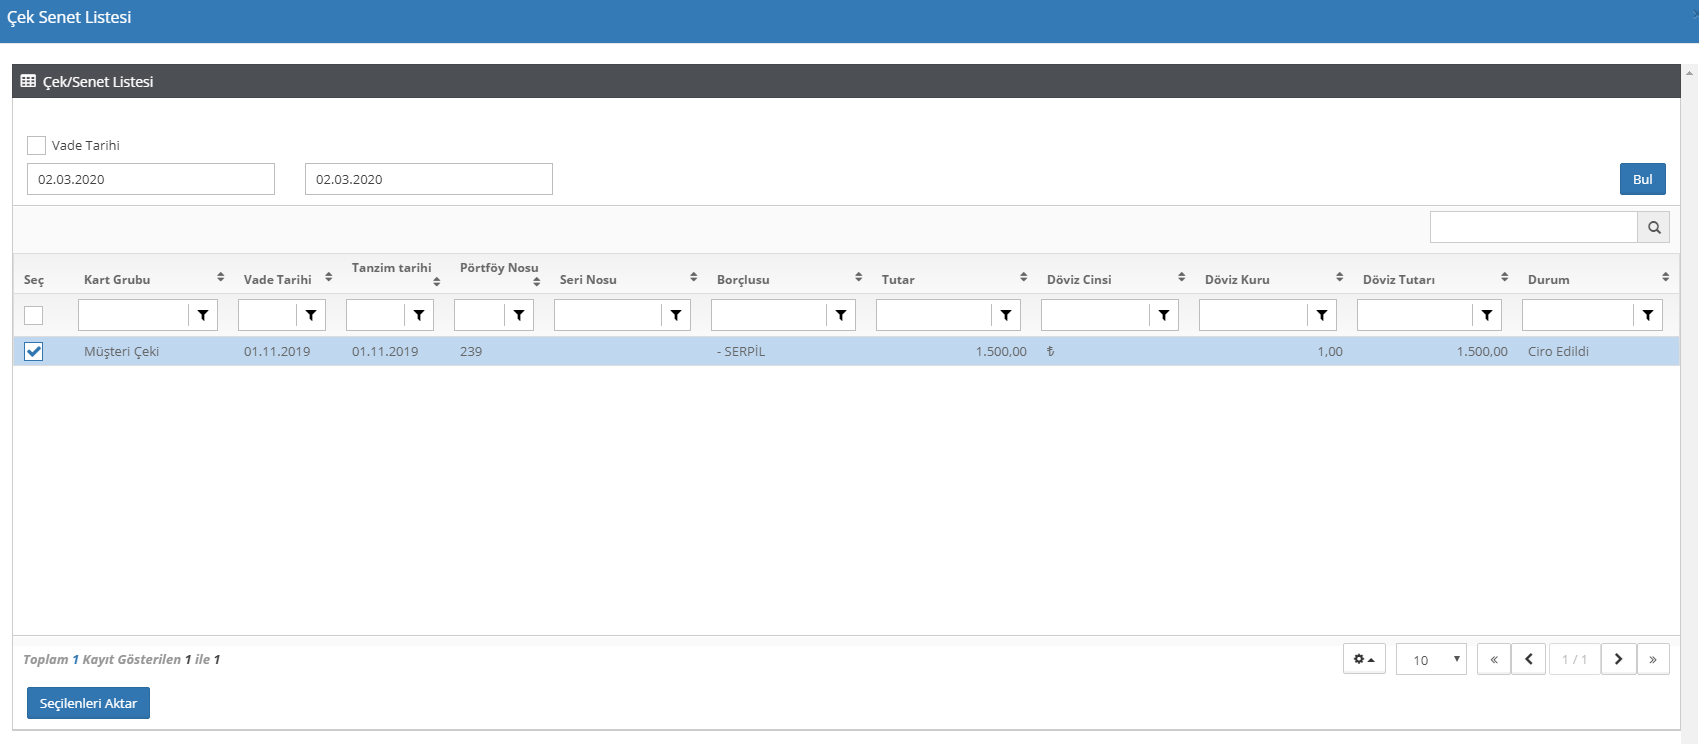
Task: Open the gear settings dropdown
Action: (1364, 659)
